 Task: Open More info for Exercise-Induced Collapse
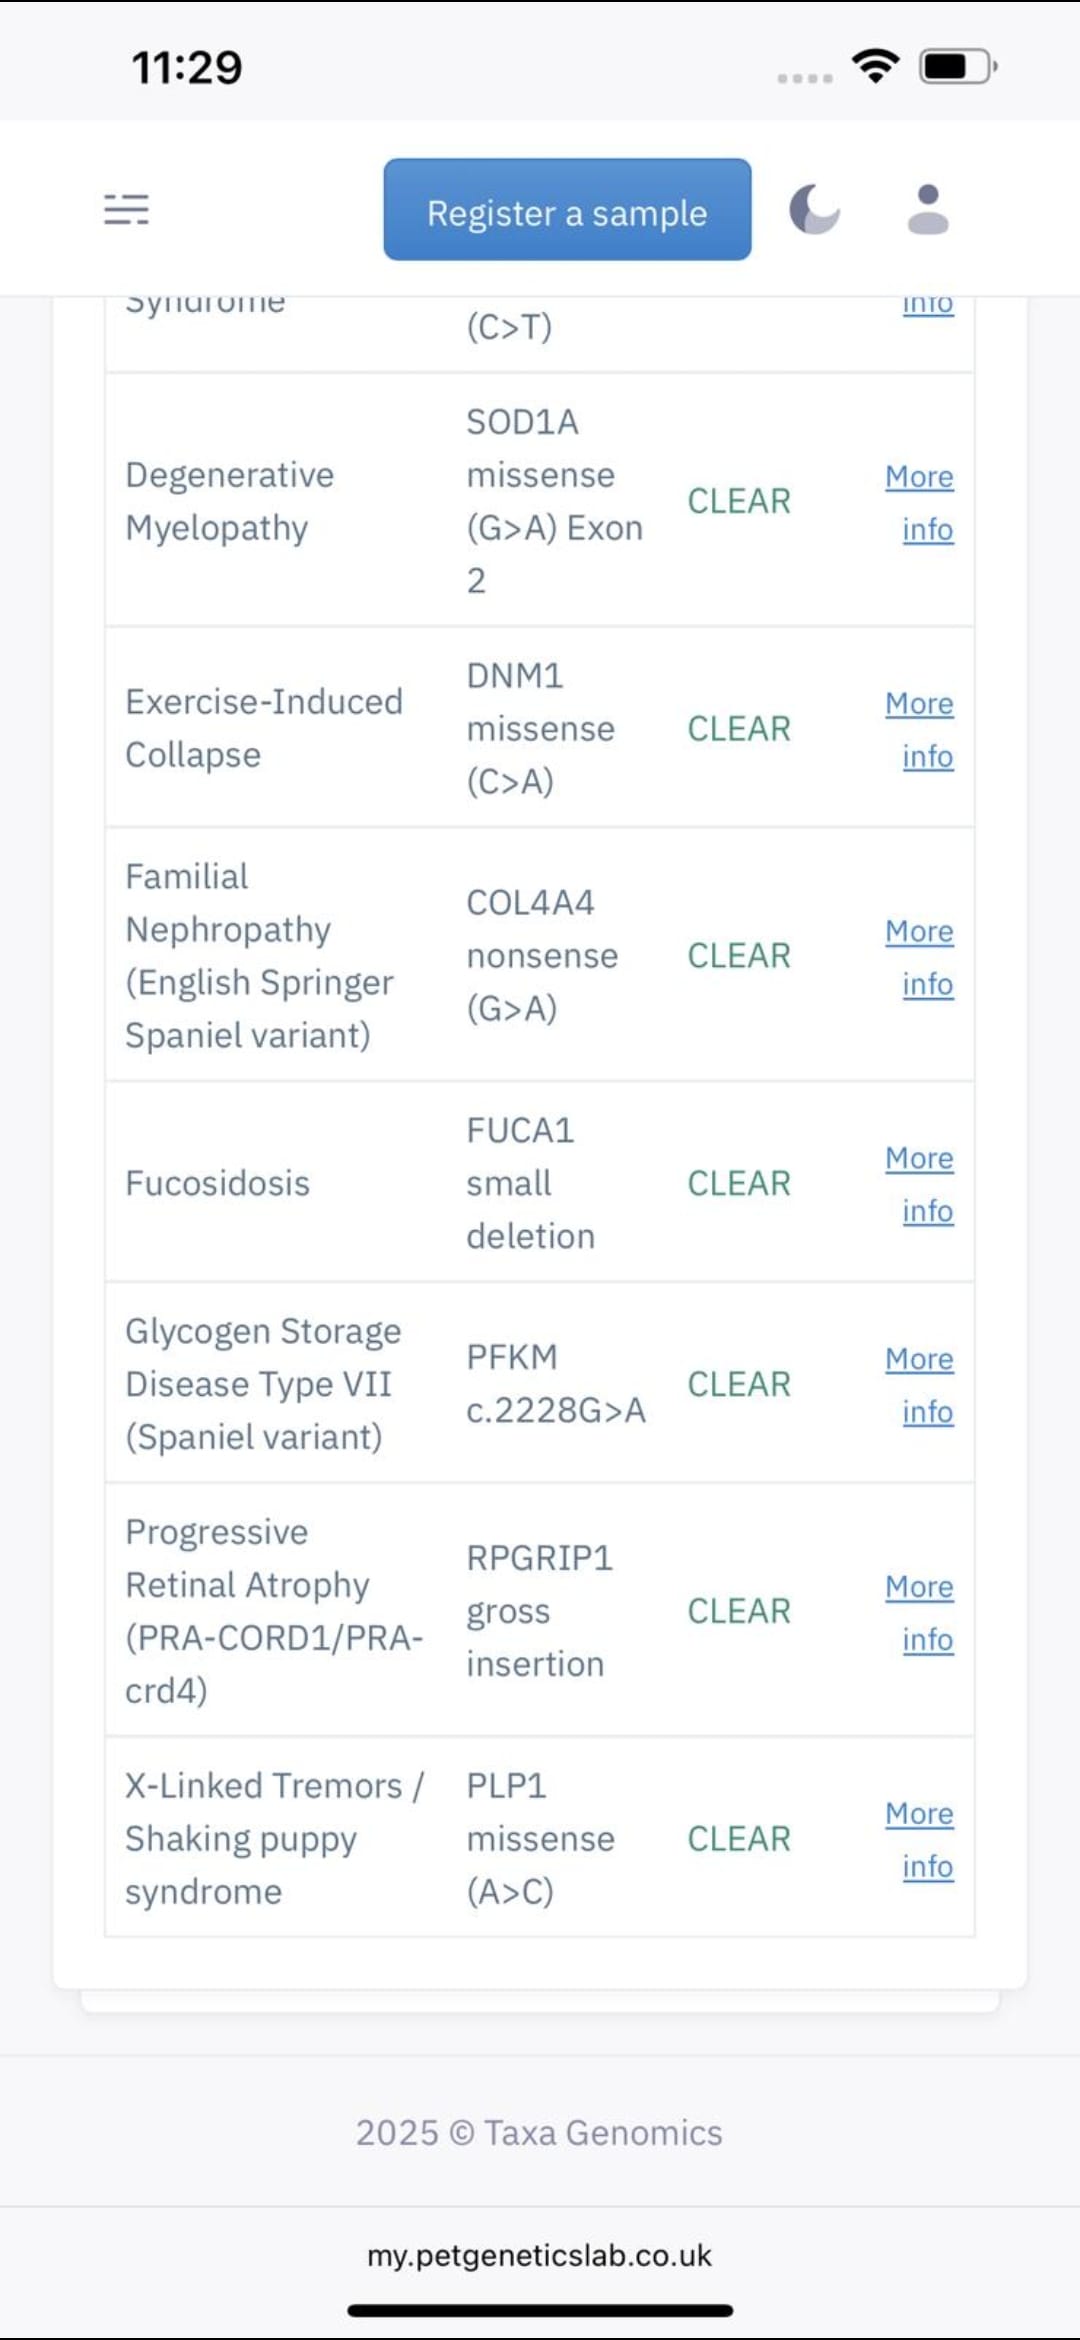point(920,730)
